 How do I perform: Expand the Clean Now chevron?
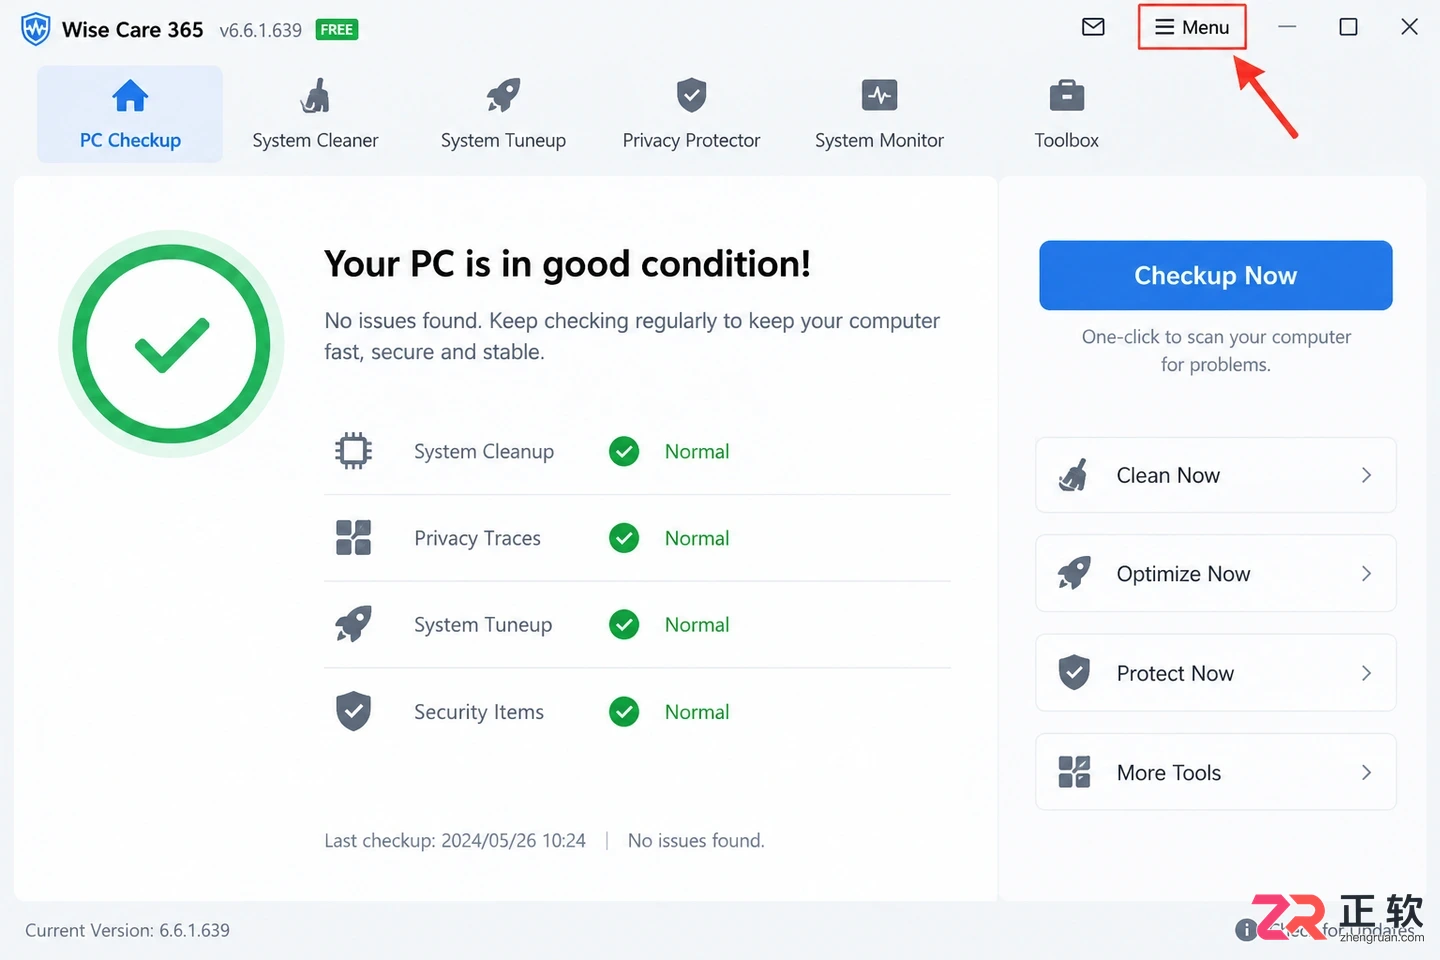tap(1366, 475)
